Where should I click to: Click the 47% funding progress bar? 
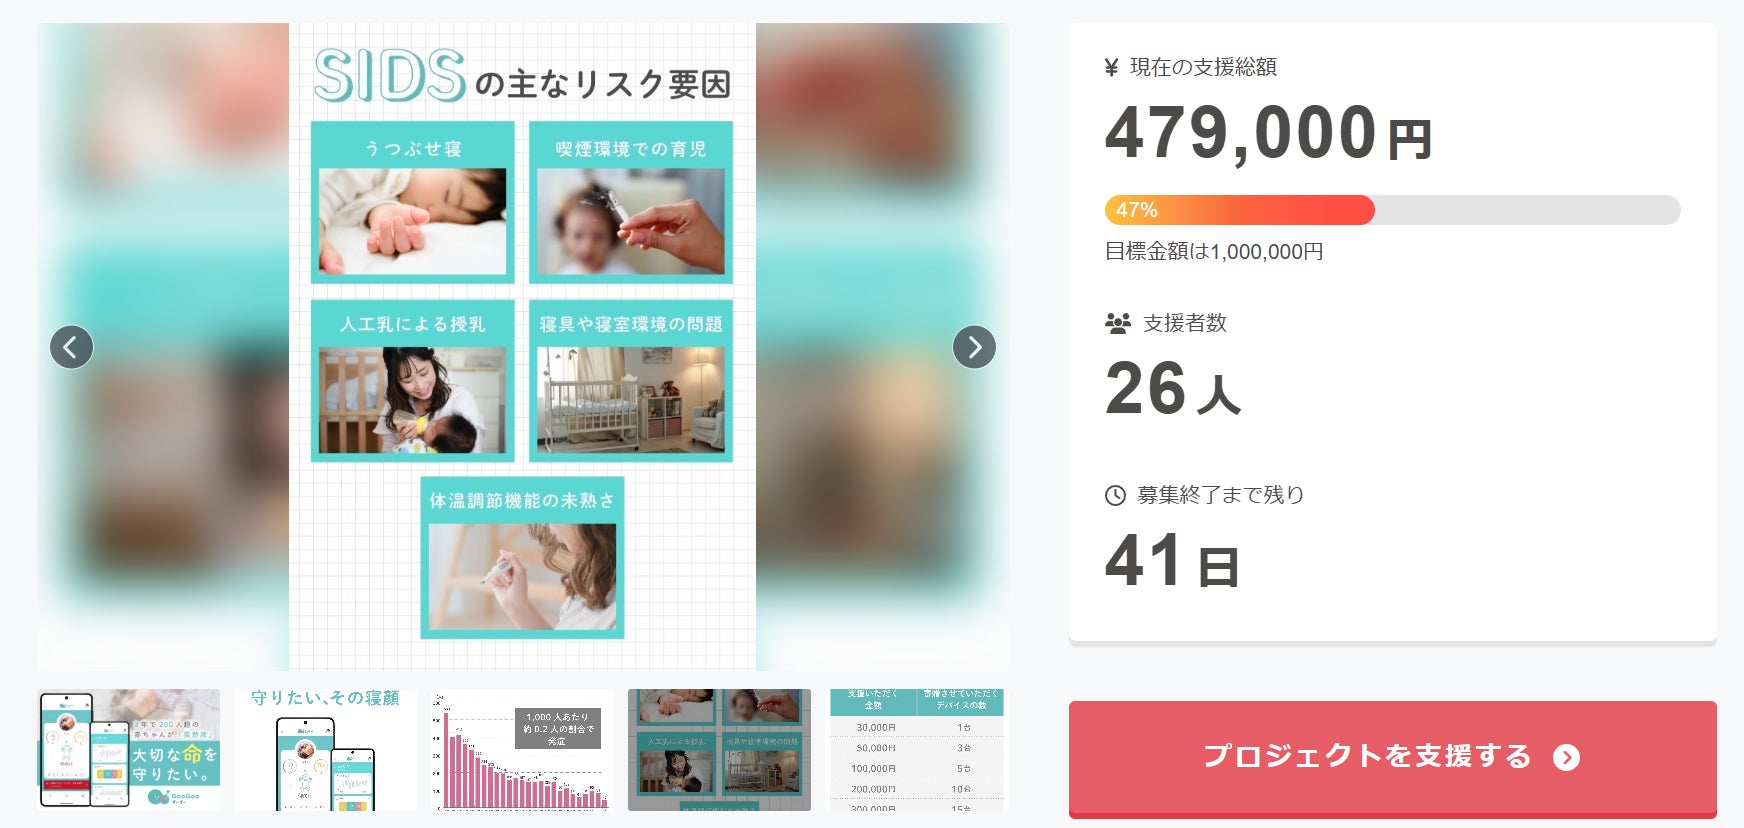[1392, 210]
